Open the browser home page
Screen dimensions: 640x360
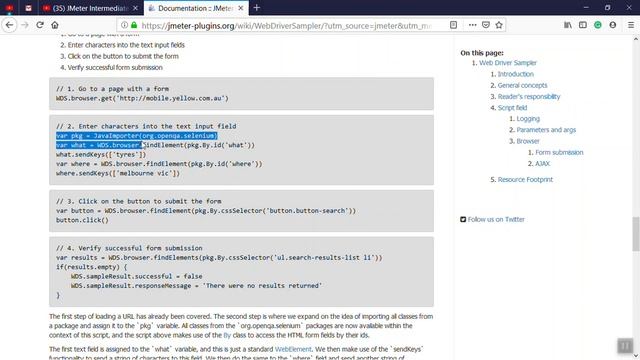[55, 25]
